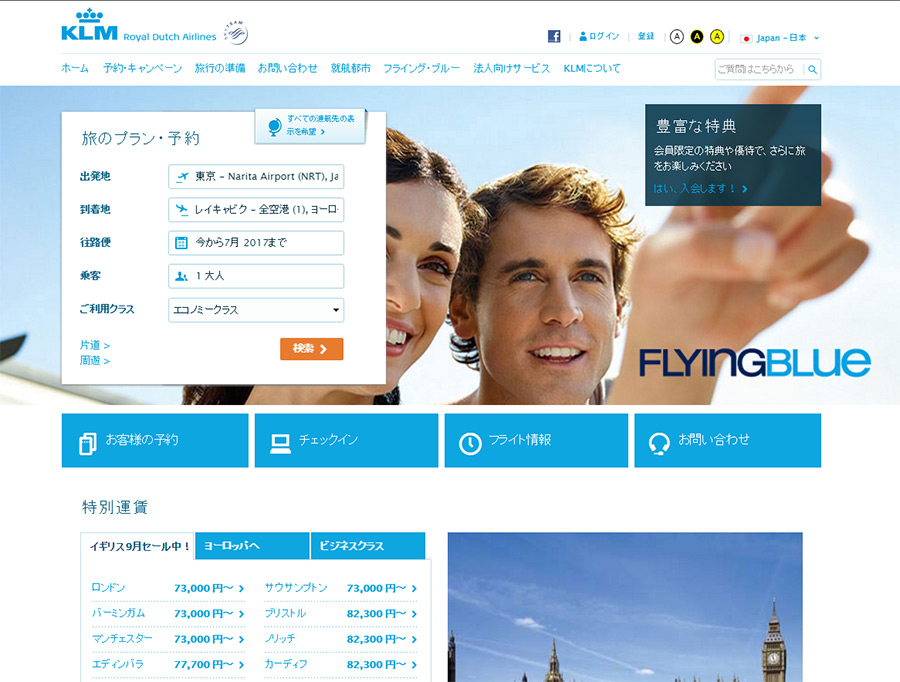Click the ログイン link
The height and width of the screenshot is (682, 900).
604,36
